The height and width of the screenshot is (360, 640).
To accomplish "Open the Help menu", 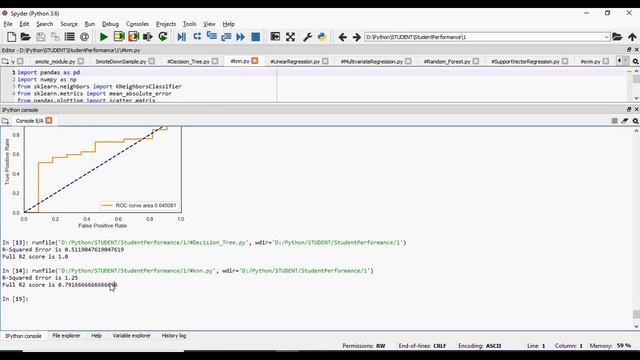I will 229,24.
